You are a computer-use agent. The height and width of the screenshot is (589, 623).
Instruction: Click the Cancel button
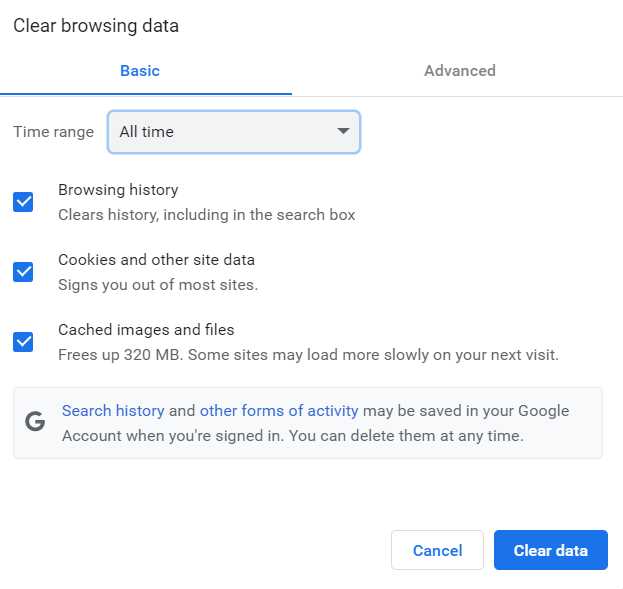pyautogui.click(x=437, y=550)
